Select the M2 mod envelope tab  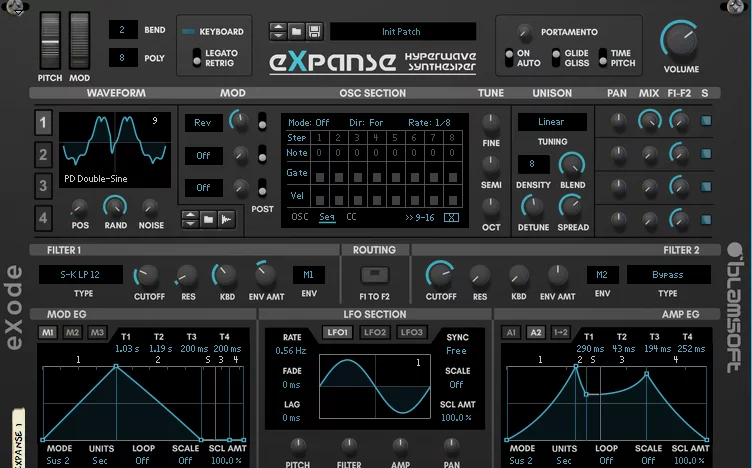coord(72,333)
